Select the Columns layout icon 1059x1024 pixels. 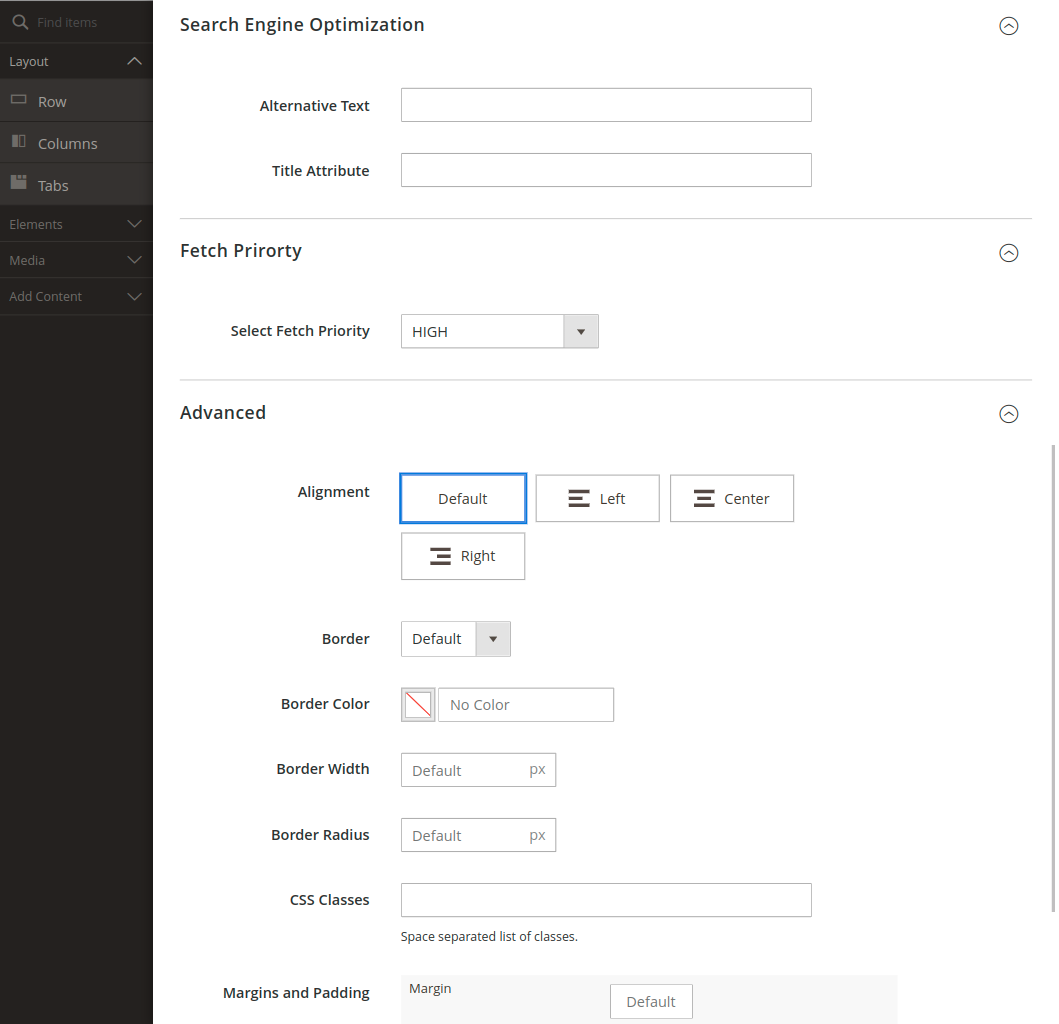[x=19, y=141]
